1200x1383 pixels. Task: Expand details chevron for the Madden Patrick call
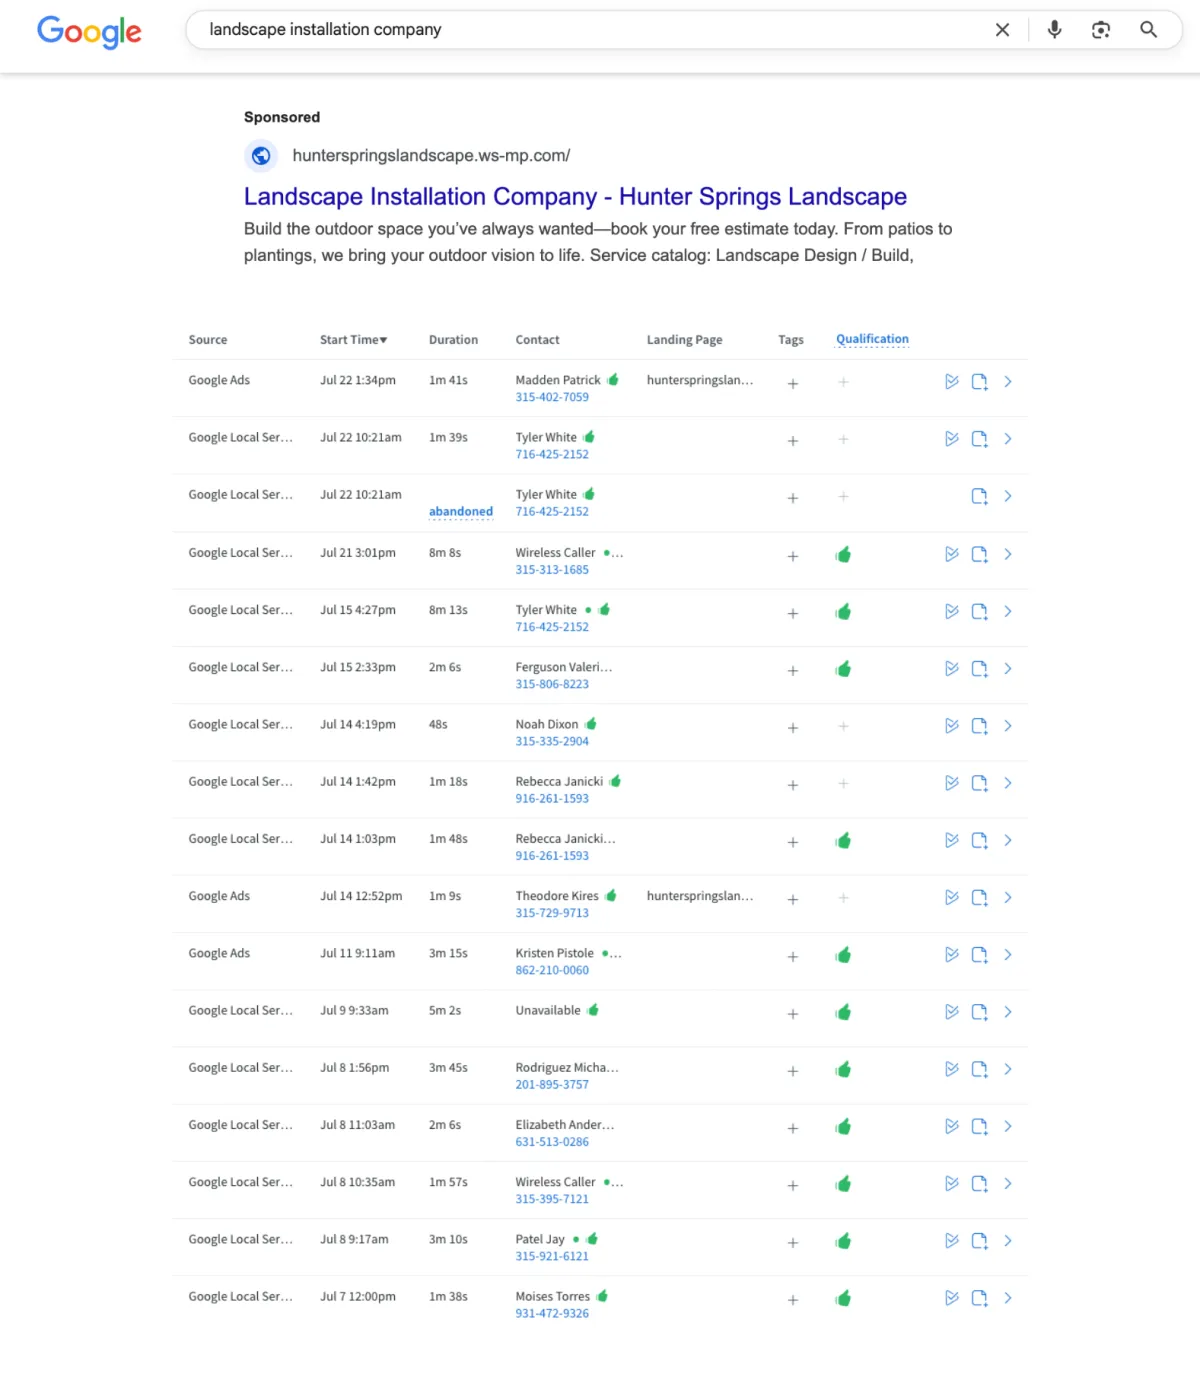click(1008, 382)
